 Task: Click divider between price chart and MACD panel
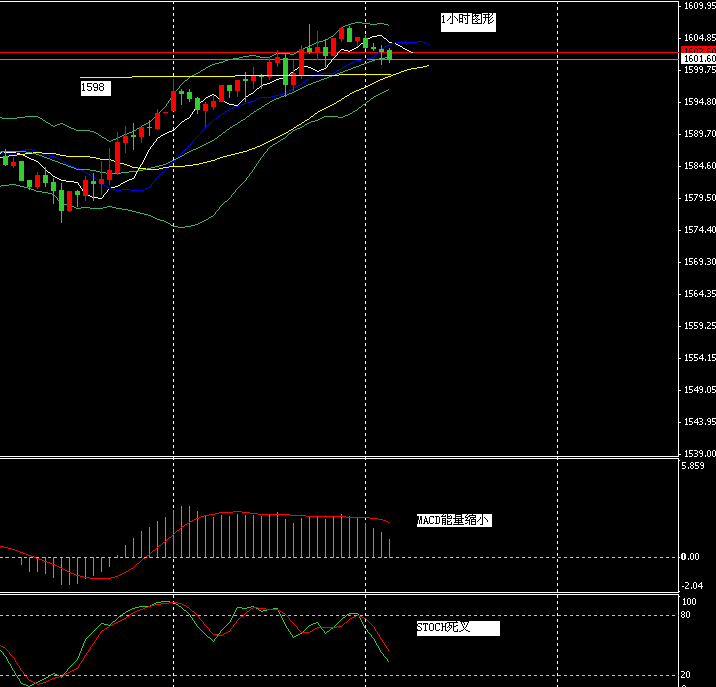click(x=340, y=458)
